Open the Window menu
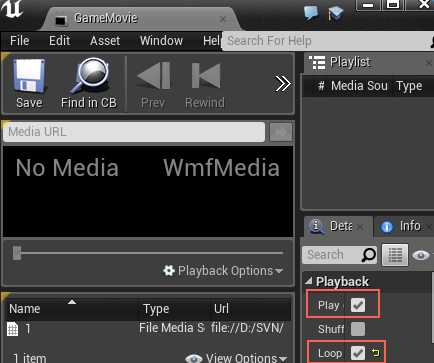 point(161,41)
